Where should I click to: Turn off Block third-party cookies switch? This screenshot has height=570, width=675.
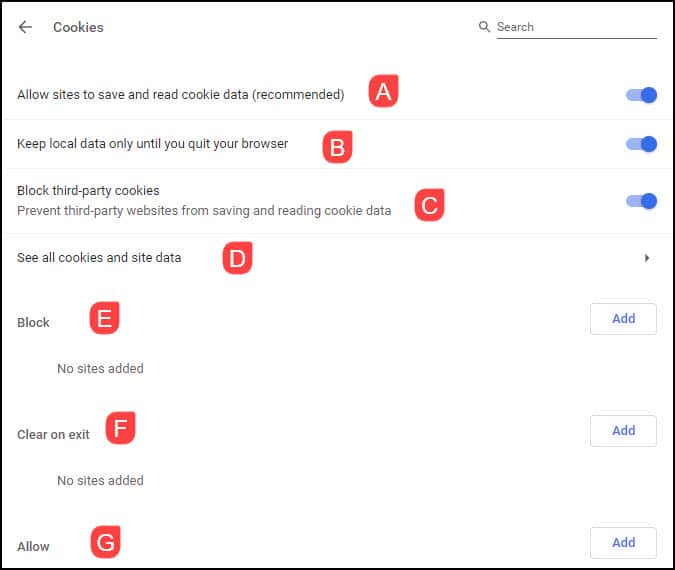click(641, 201)
